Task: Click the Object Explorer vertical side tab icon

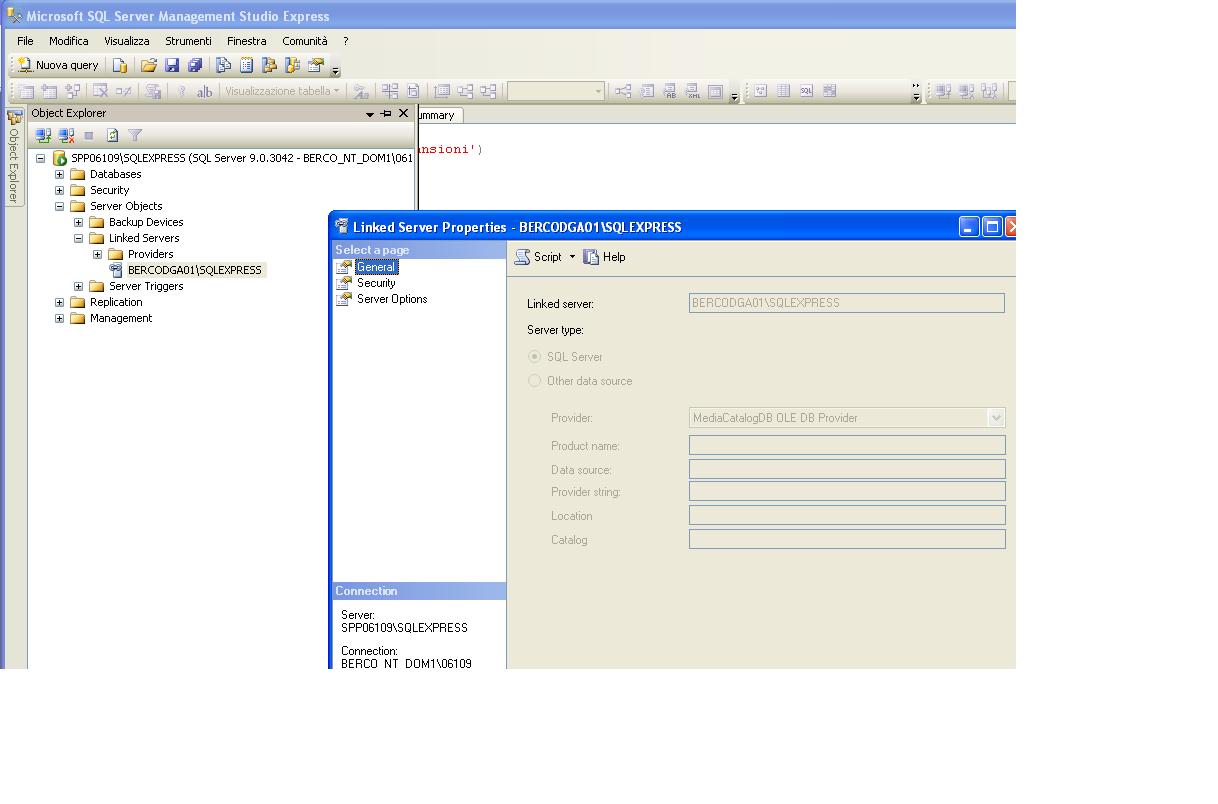Action: [14, 118]
